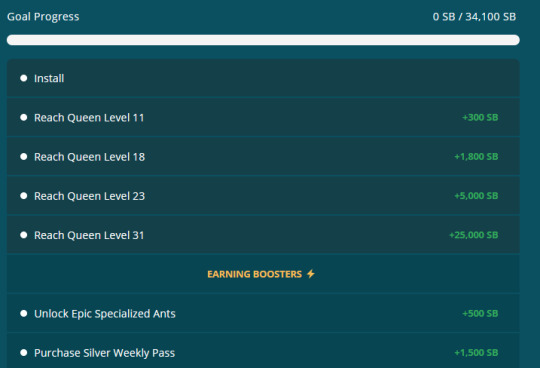Click bullet beside Reach Queen Level 18
The width and height of the screenshot is (540, 368).
click(24, 157)
